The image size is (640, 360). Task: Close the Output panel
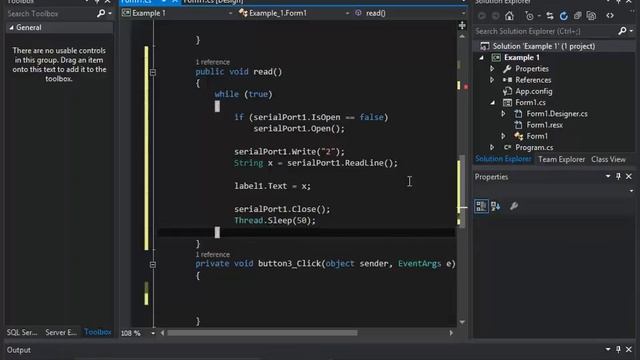point(629,349)
